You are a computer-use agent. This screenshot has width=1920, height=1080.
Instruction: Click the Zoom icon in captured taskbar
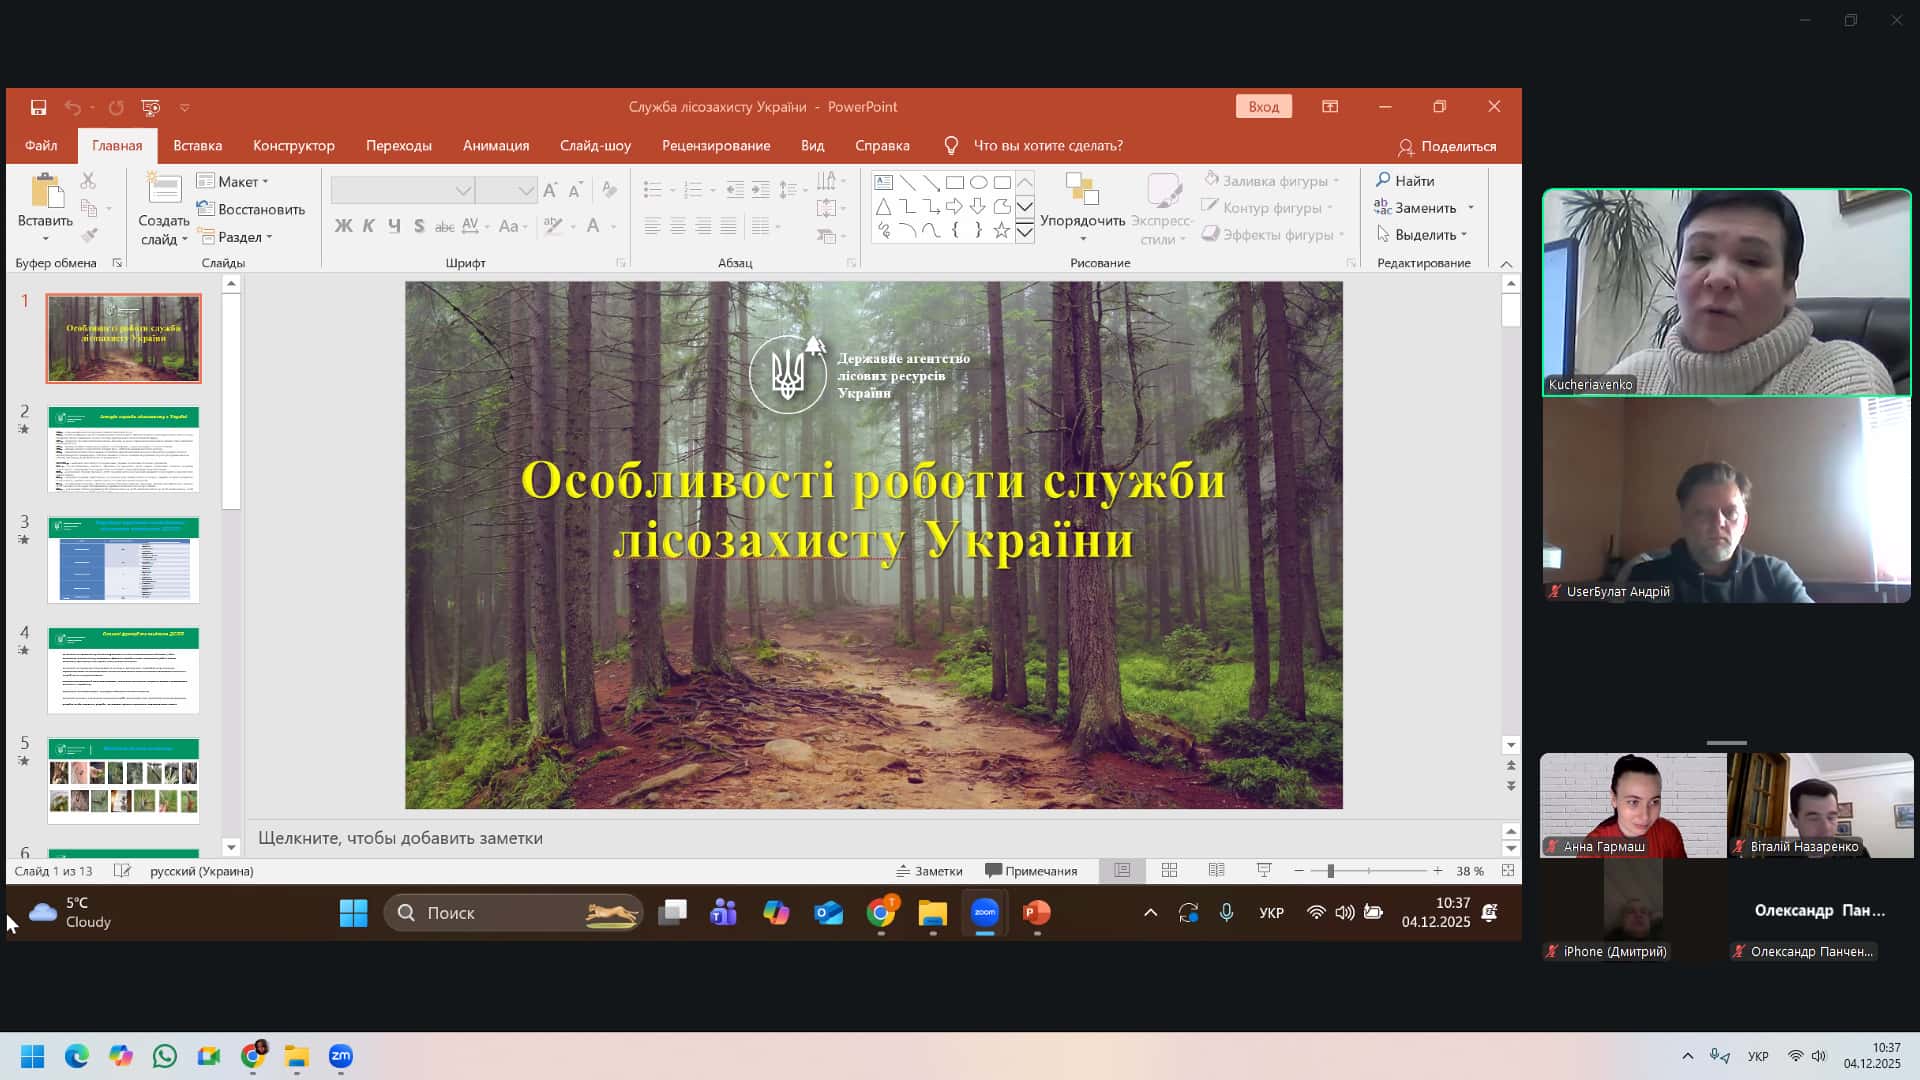[985, 912]
